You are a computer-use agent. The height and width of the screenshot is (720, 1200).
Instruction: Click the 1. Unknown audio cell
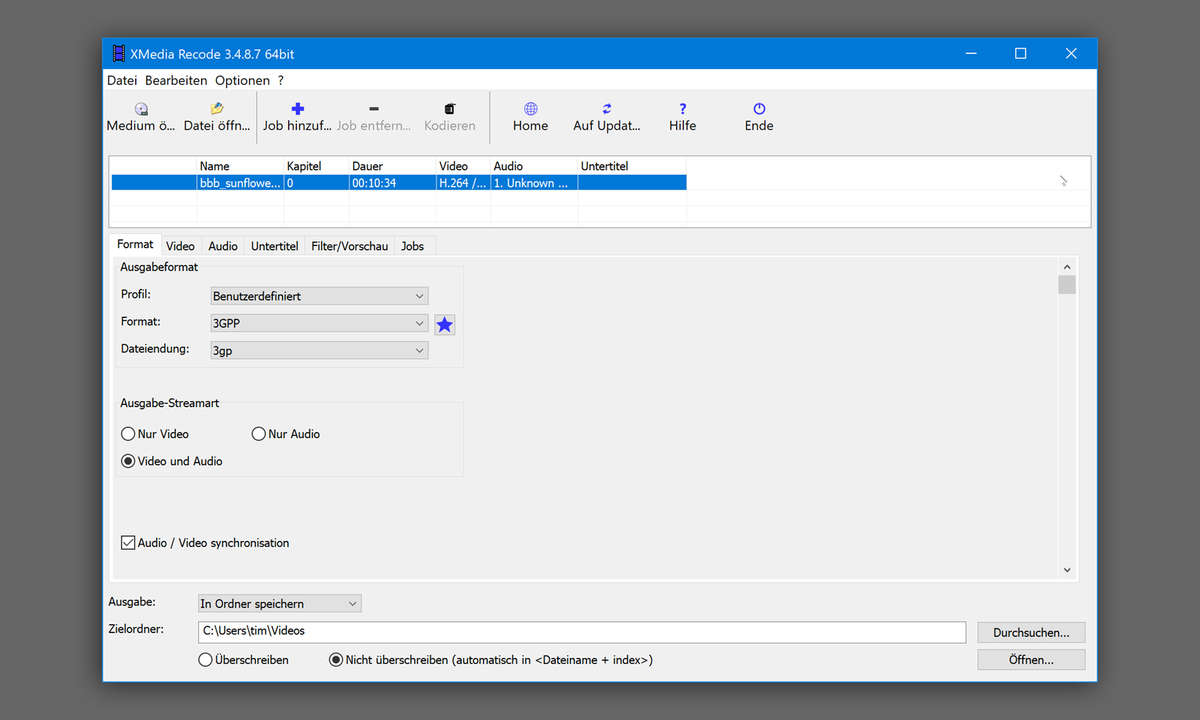click(x=534, y=183)
